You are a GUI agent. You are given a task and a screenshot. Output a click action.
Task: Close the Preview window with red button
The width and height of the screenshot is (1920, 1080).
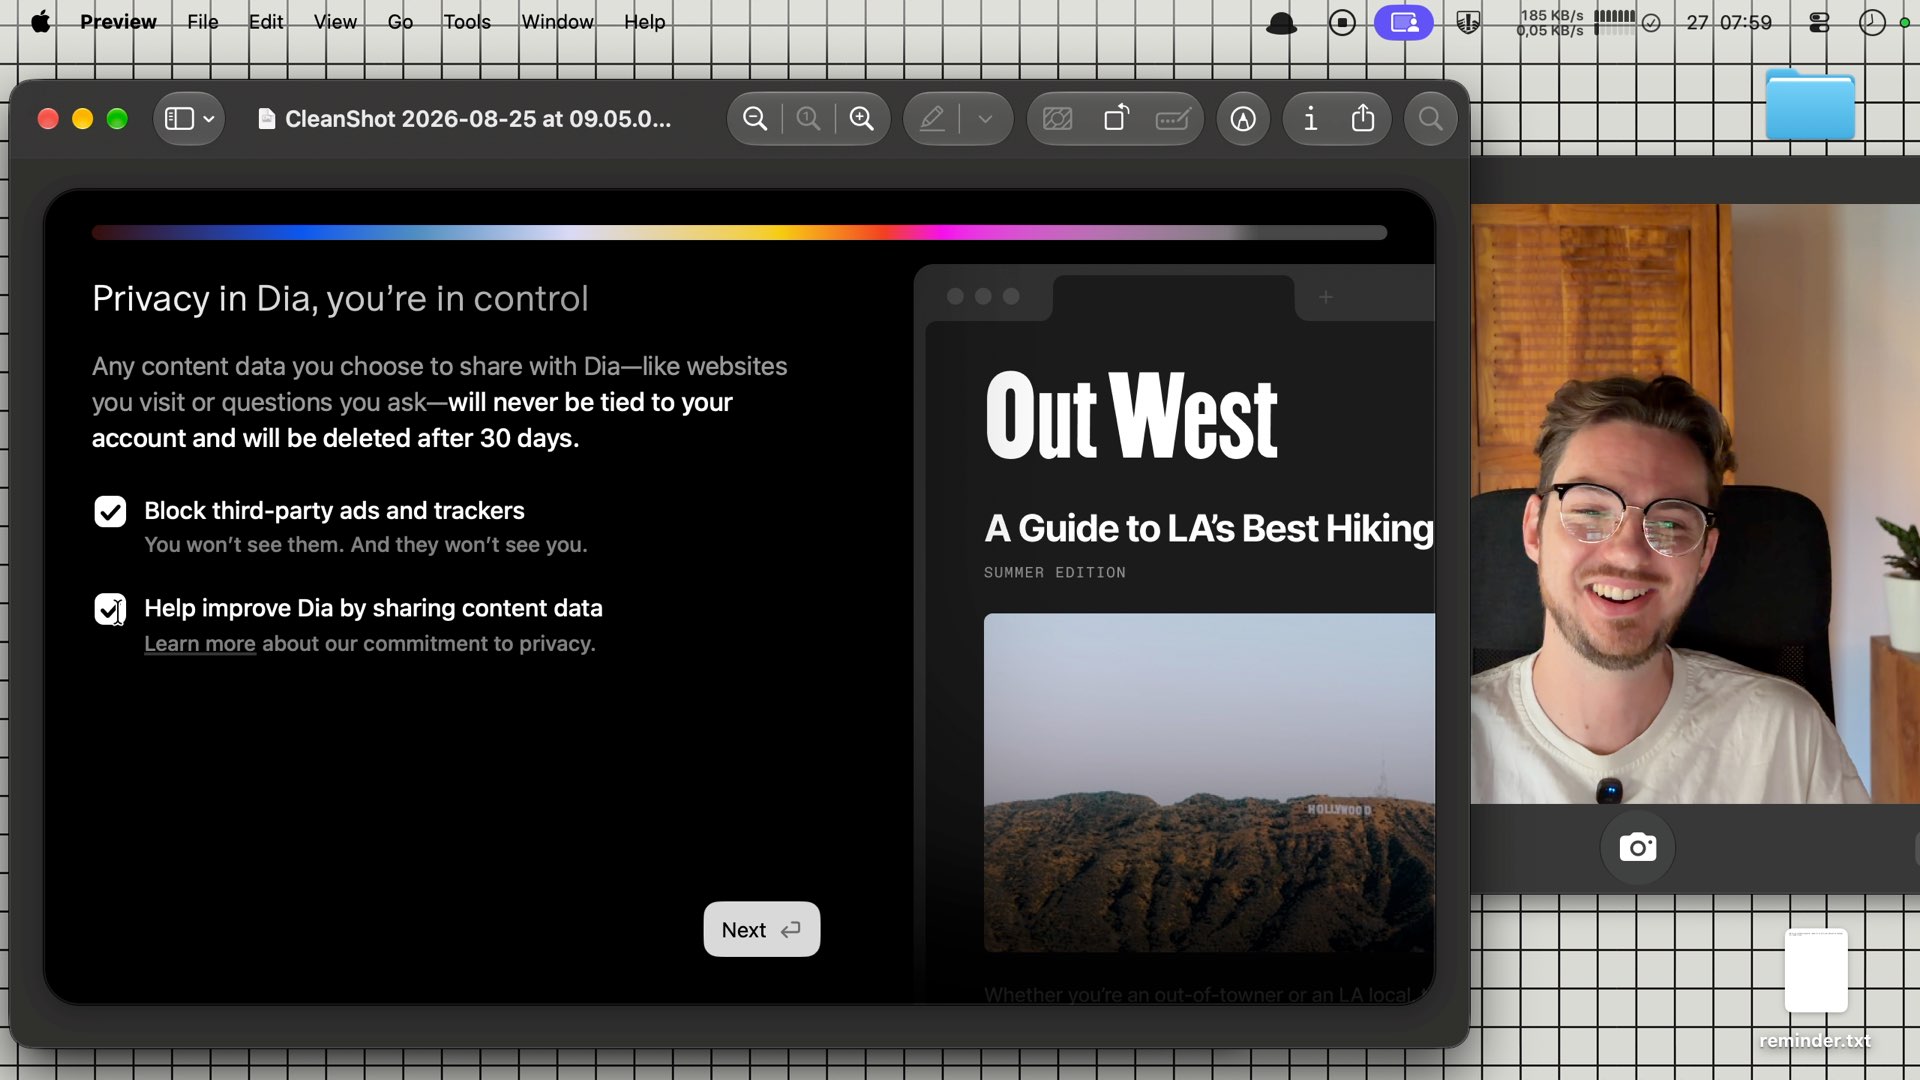pyautogui.click(x=48, y=119)
